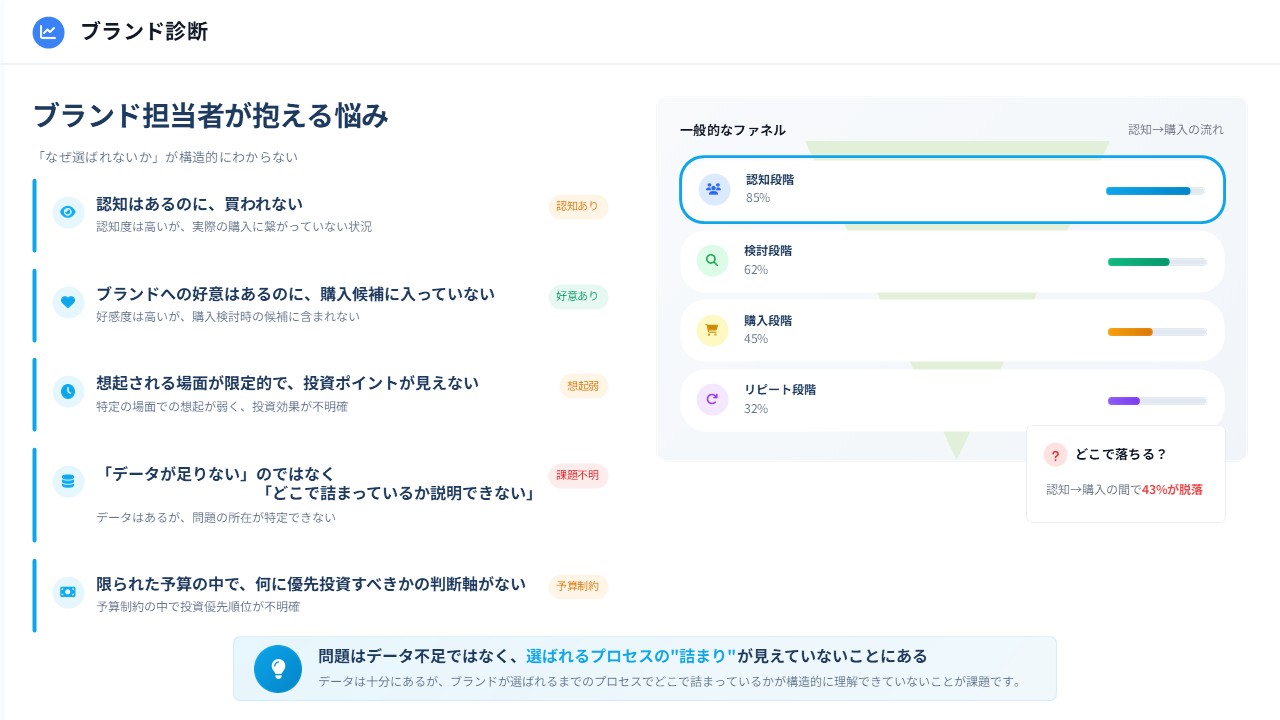The height and width of the screenshot is (720, 1280).
Task: Click the 課題不明 red tag
Action: 577,476
